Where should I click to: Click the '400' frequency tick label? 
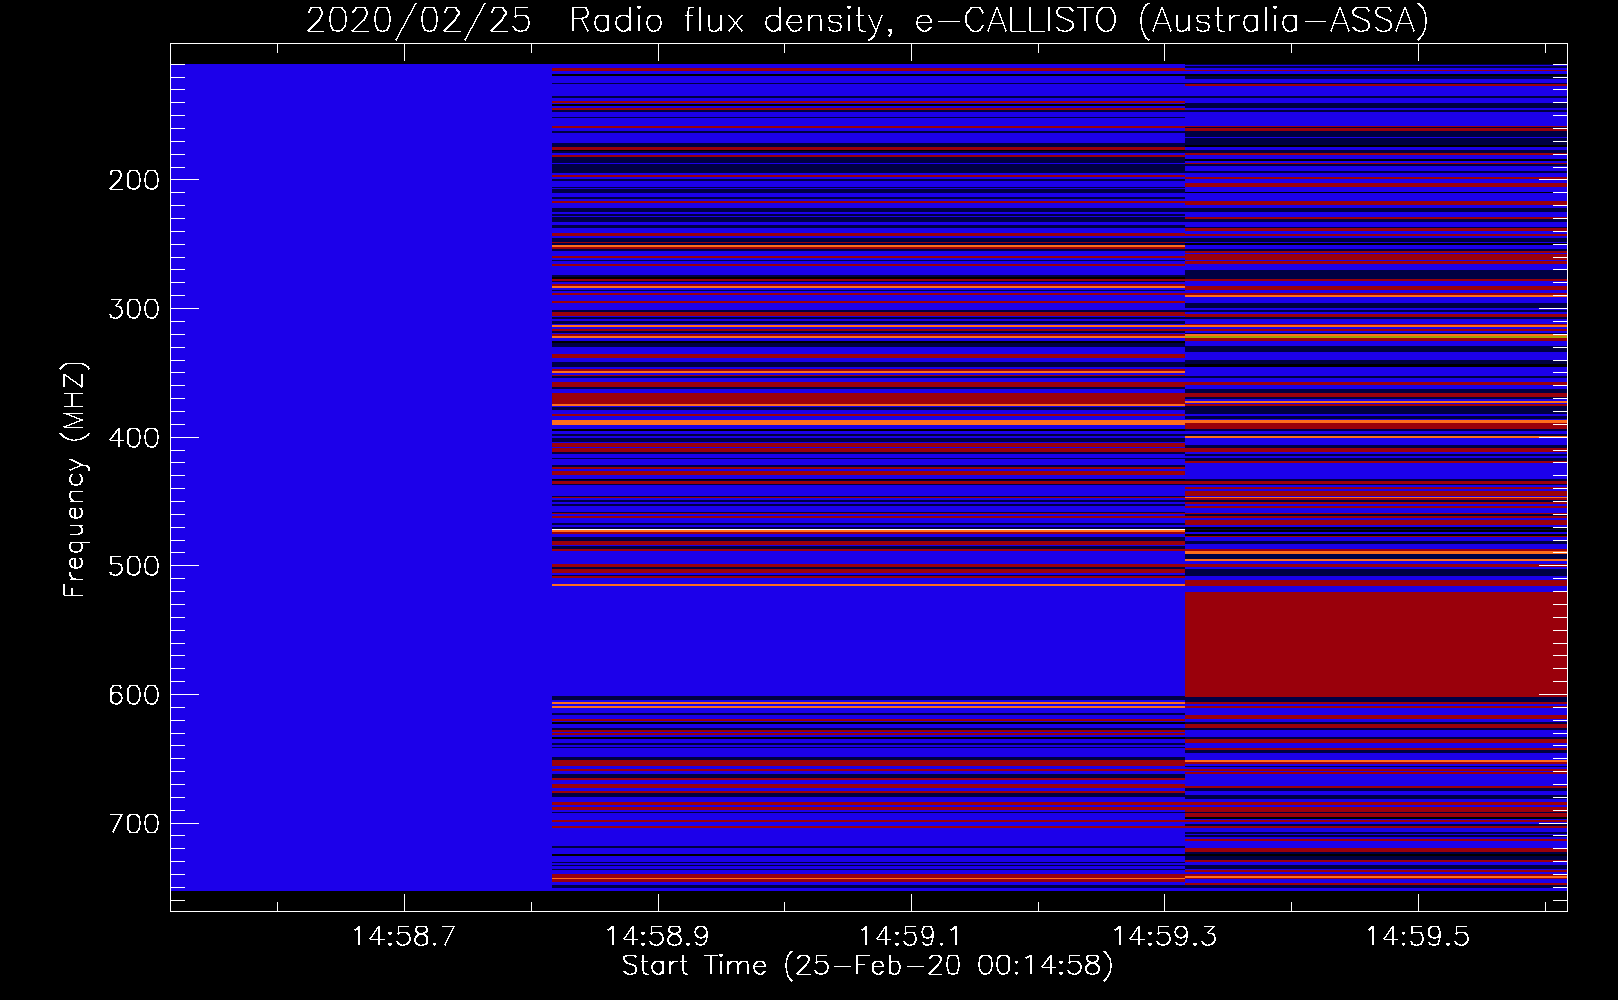click(133, 437)
